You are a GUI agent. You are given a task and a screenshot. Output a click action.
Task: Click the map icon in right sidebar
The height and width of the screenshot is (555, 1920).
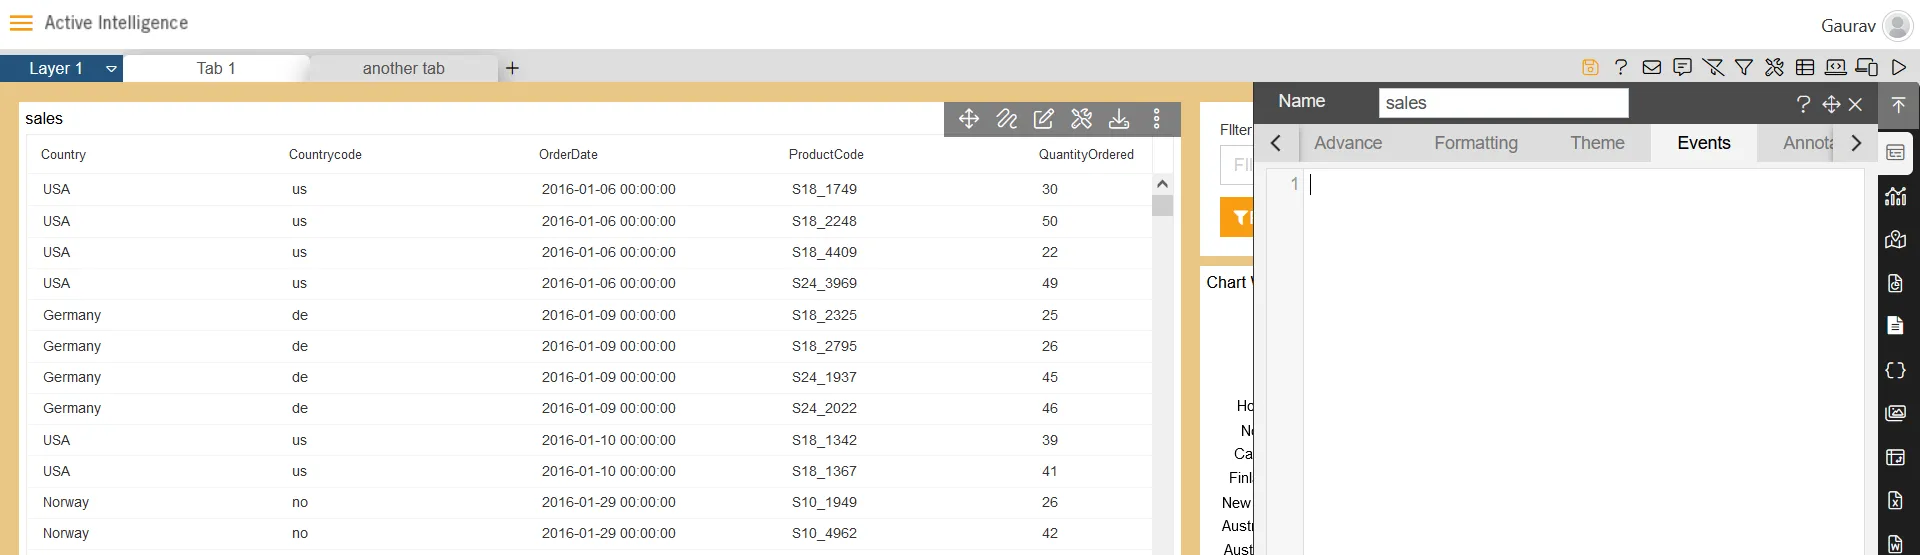(x=1895, y=240)
